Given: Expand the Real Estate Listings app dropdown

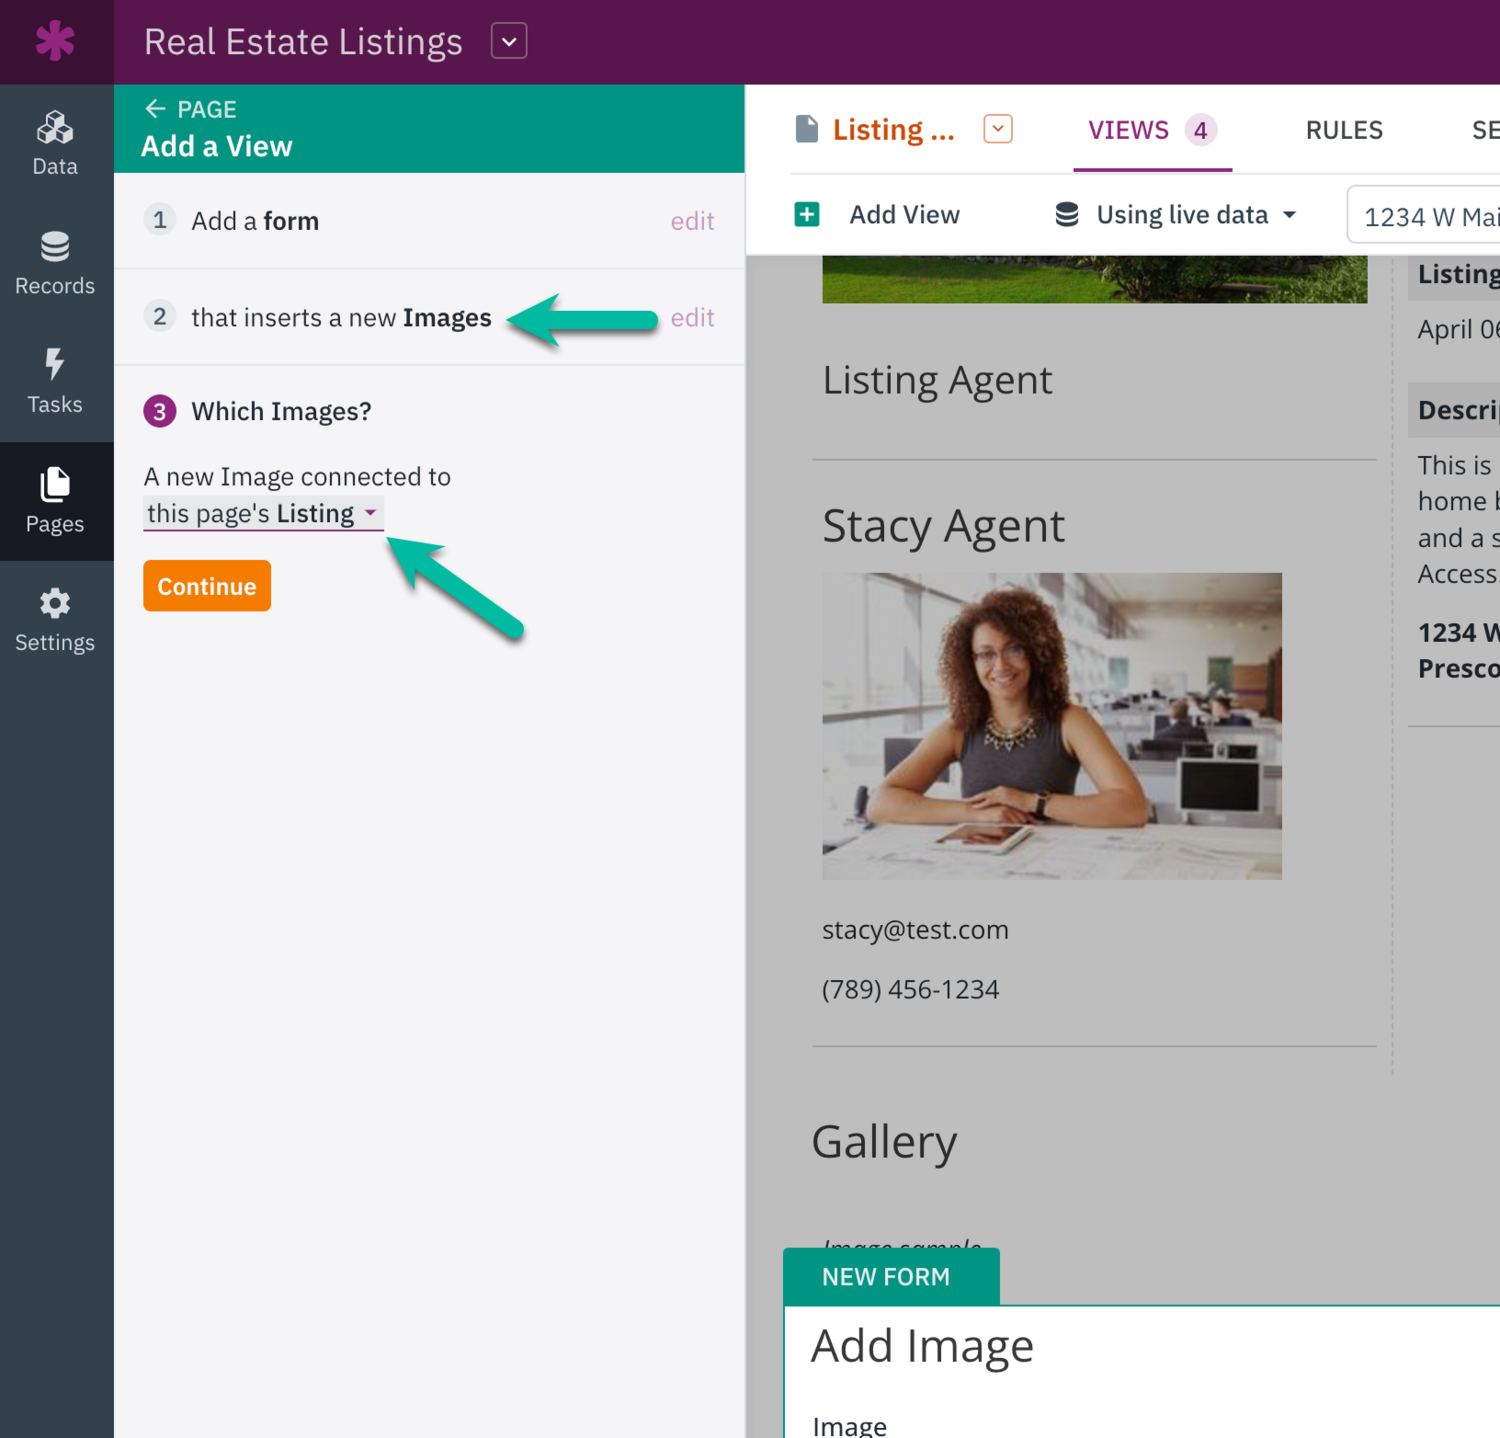Looking at the screenshot, I should pyautogui.click(x=509, y=42).
